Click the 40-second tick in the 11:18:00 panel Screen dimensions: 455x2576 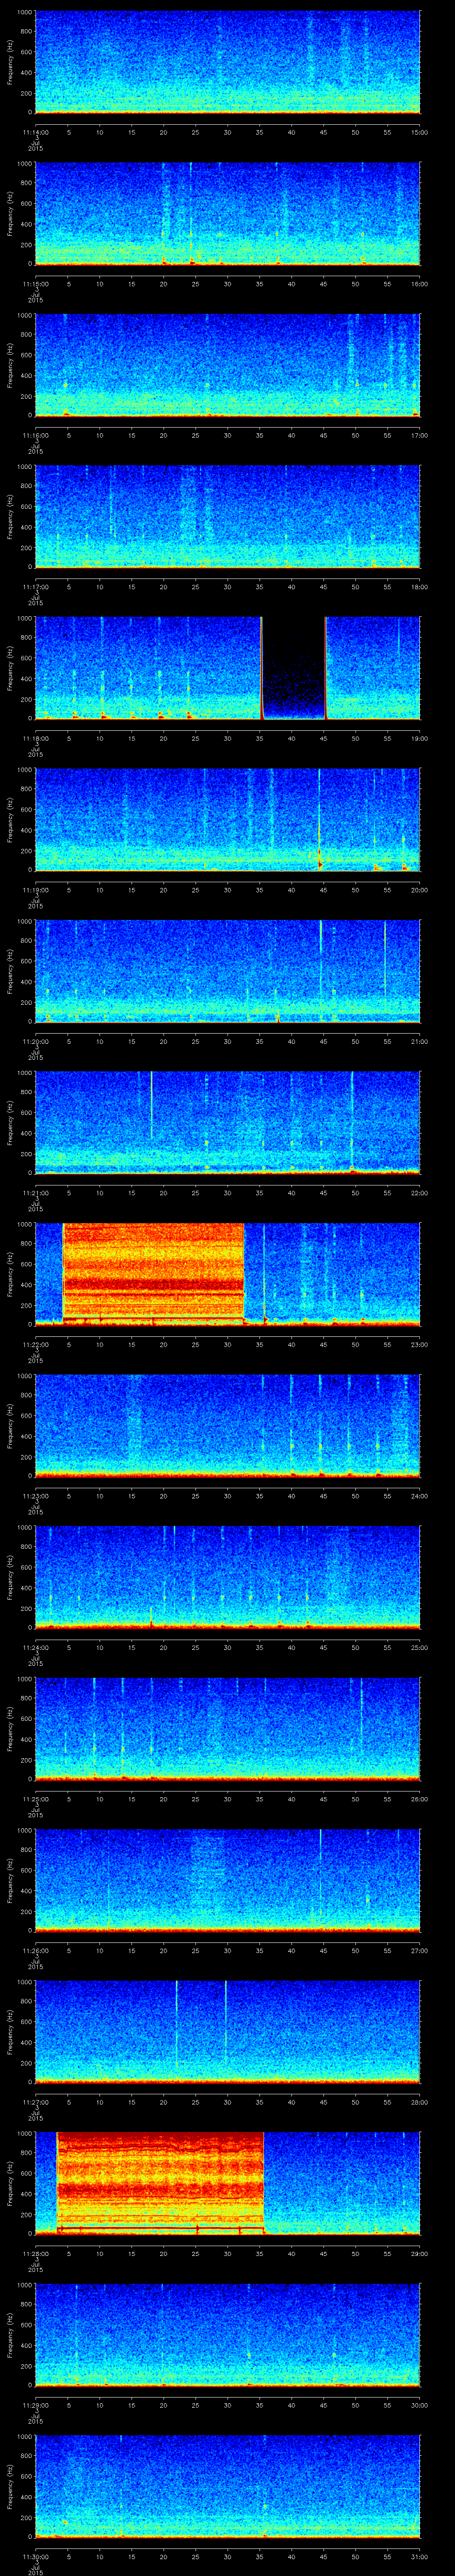point(292,738)
